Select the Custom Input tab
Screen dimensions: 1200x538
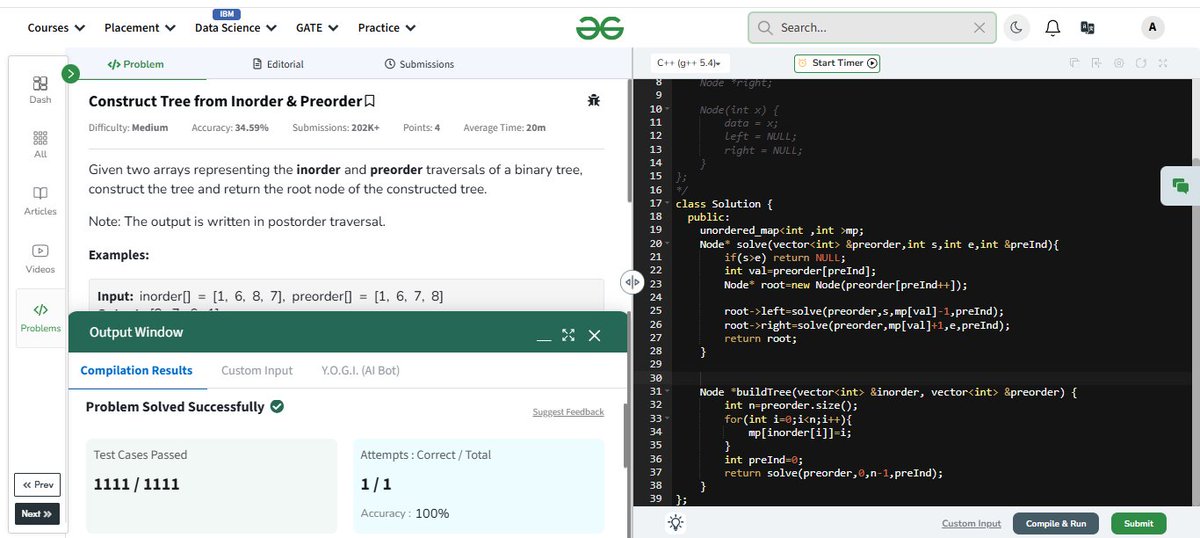(x=257, y=370)
